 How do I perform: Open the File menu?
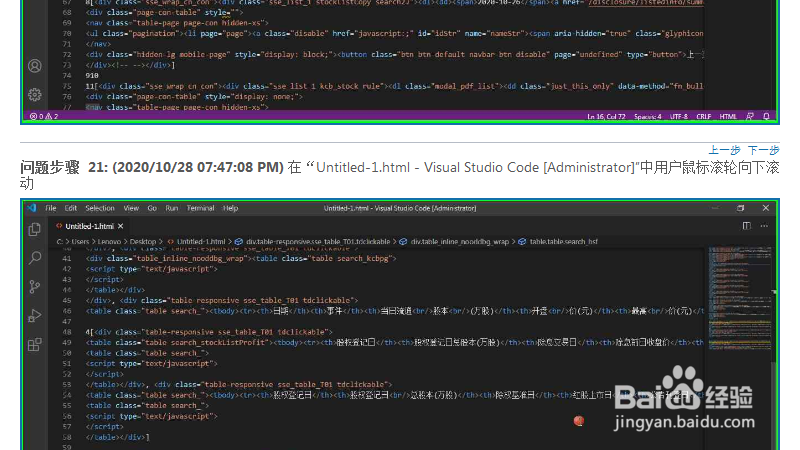point(51,208)
